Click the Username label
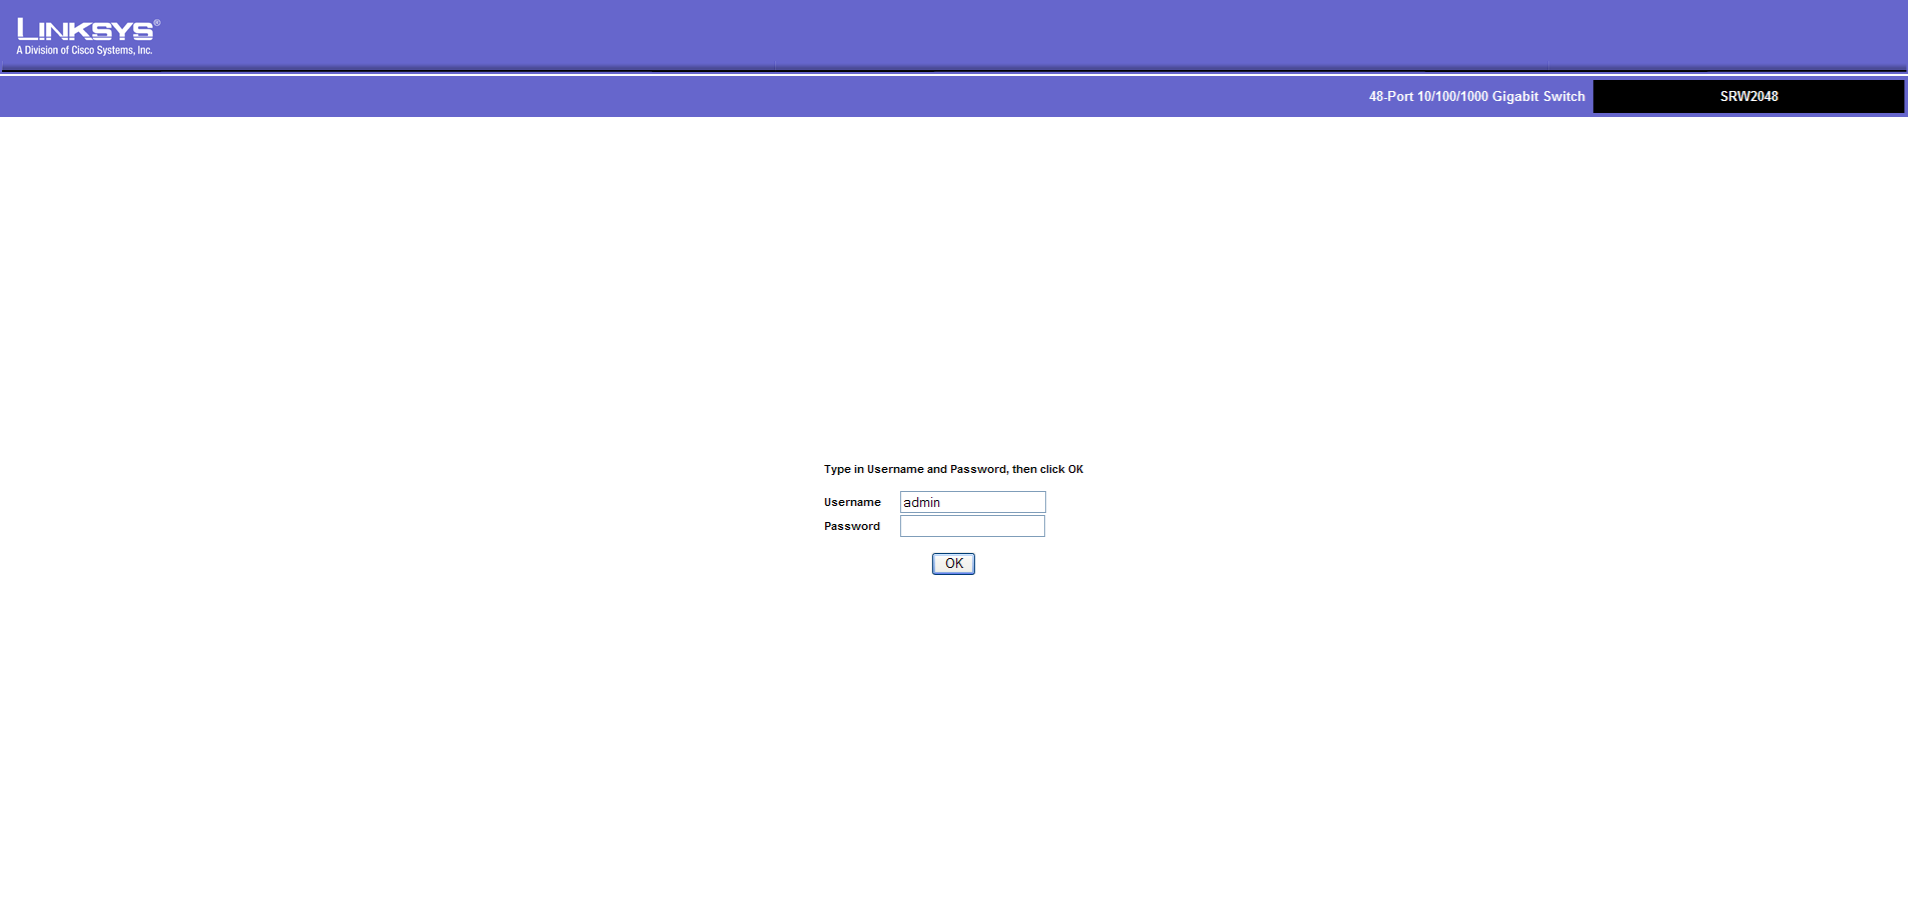The image size is (1908, 905). 852,502
